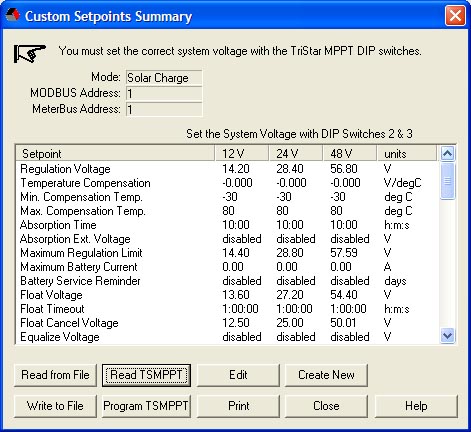471x432 pixels.
Task: Click the 25.00 float cancel value
Action: [x=290, y=323]
